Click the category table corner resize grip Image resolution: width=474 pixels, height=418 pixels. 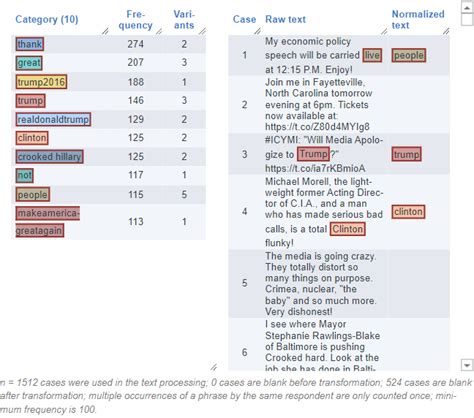[214, 367]
